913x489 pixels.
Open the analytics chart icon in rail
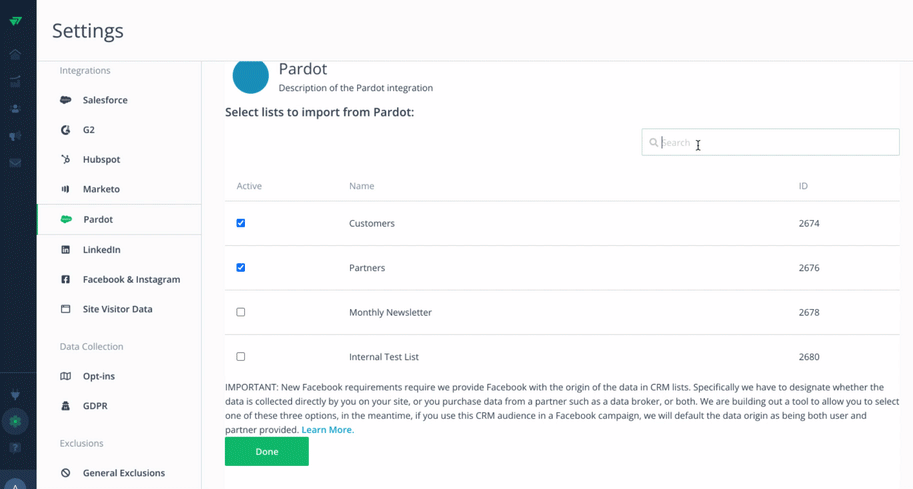[x=15, y=82]
